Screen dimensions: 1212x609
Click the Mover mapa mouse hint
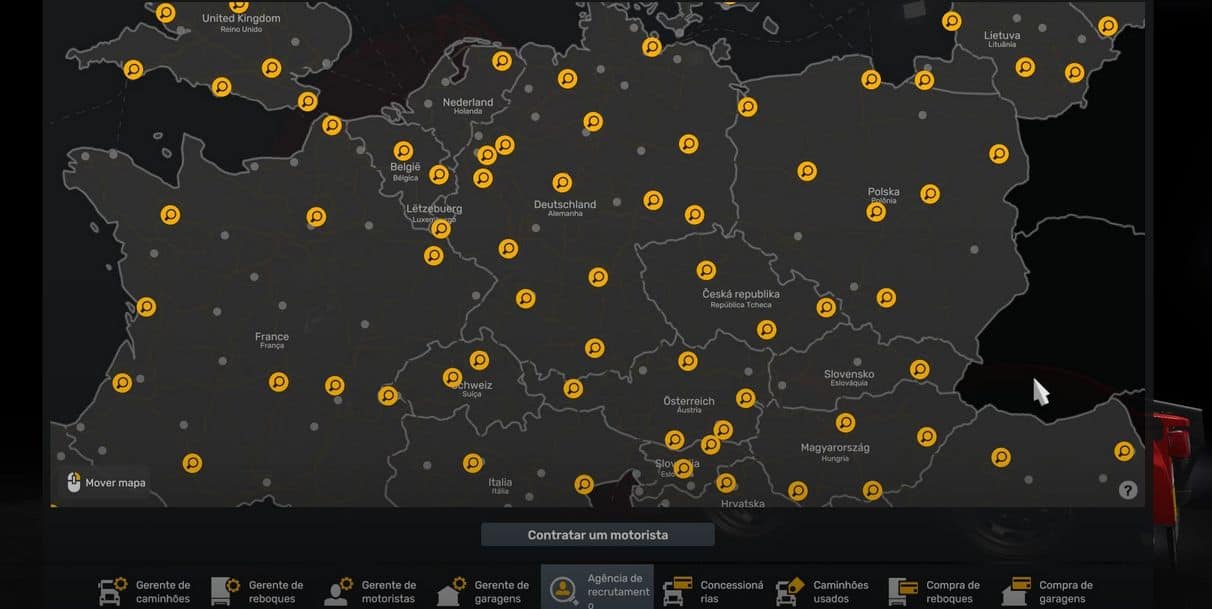tap(105, 483)
